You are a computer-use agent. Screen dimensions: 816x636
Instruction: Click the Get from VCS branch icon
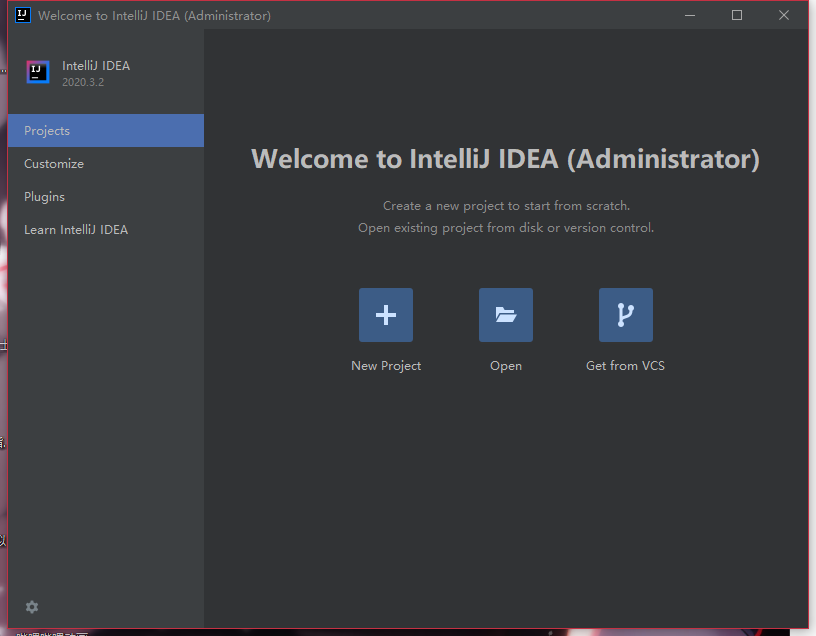pyautogui.click(x=626, y=315)
